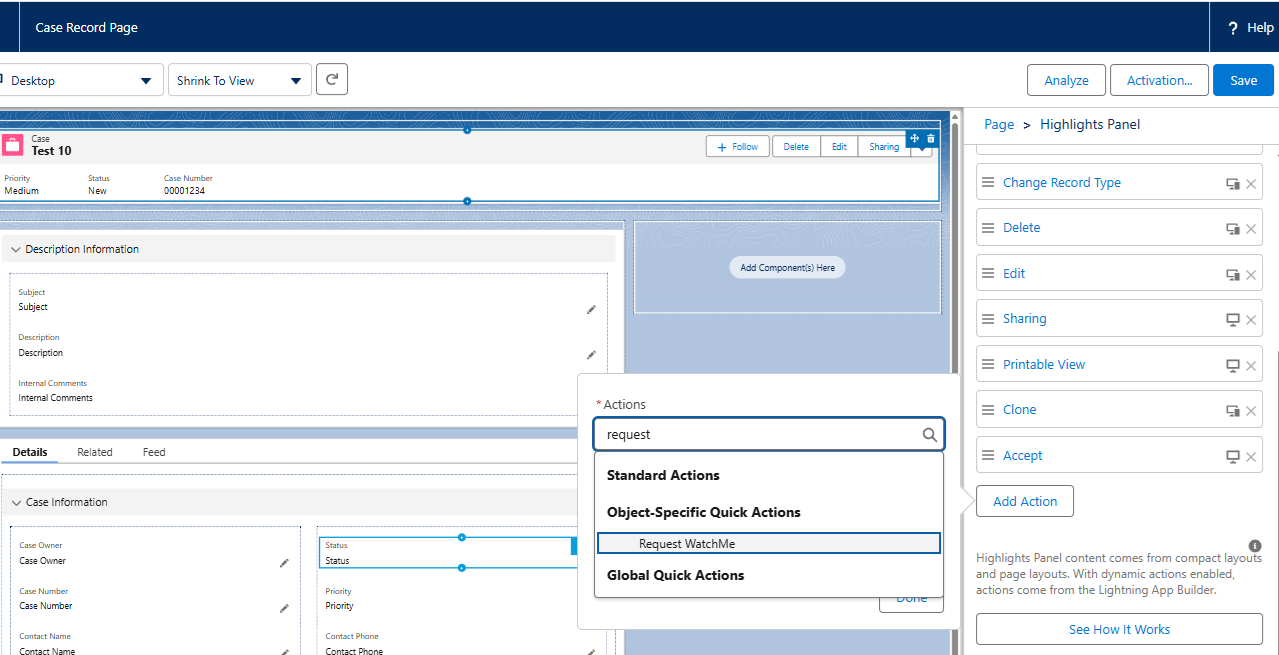Click the drag handle of Printable View action

point(988,365)
